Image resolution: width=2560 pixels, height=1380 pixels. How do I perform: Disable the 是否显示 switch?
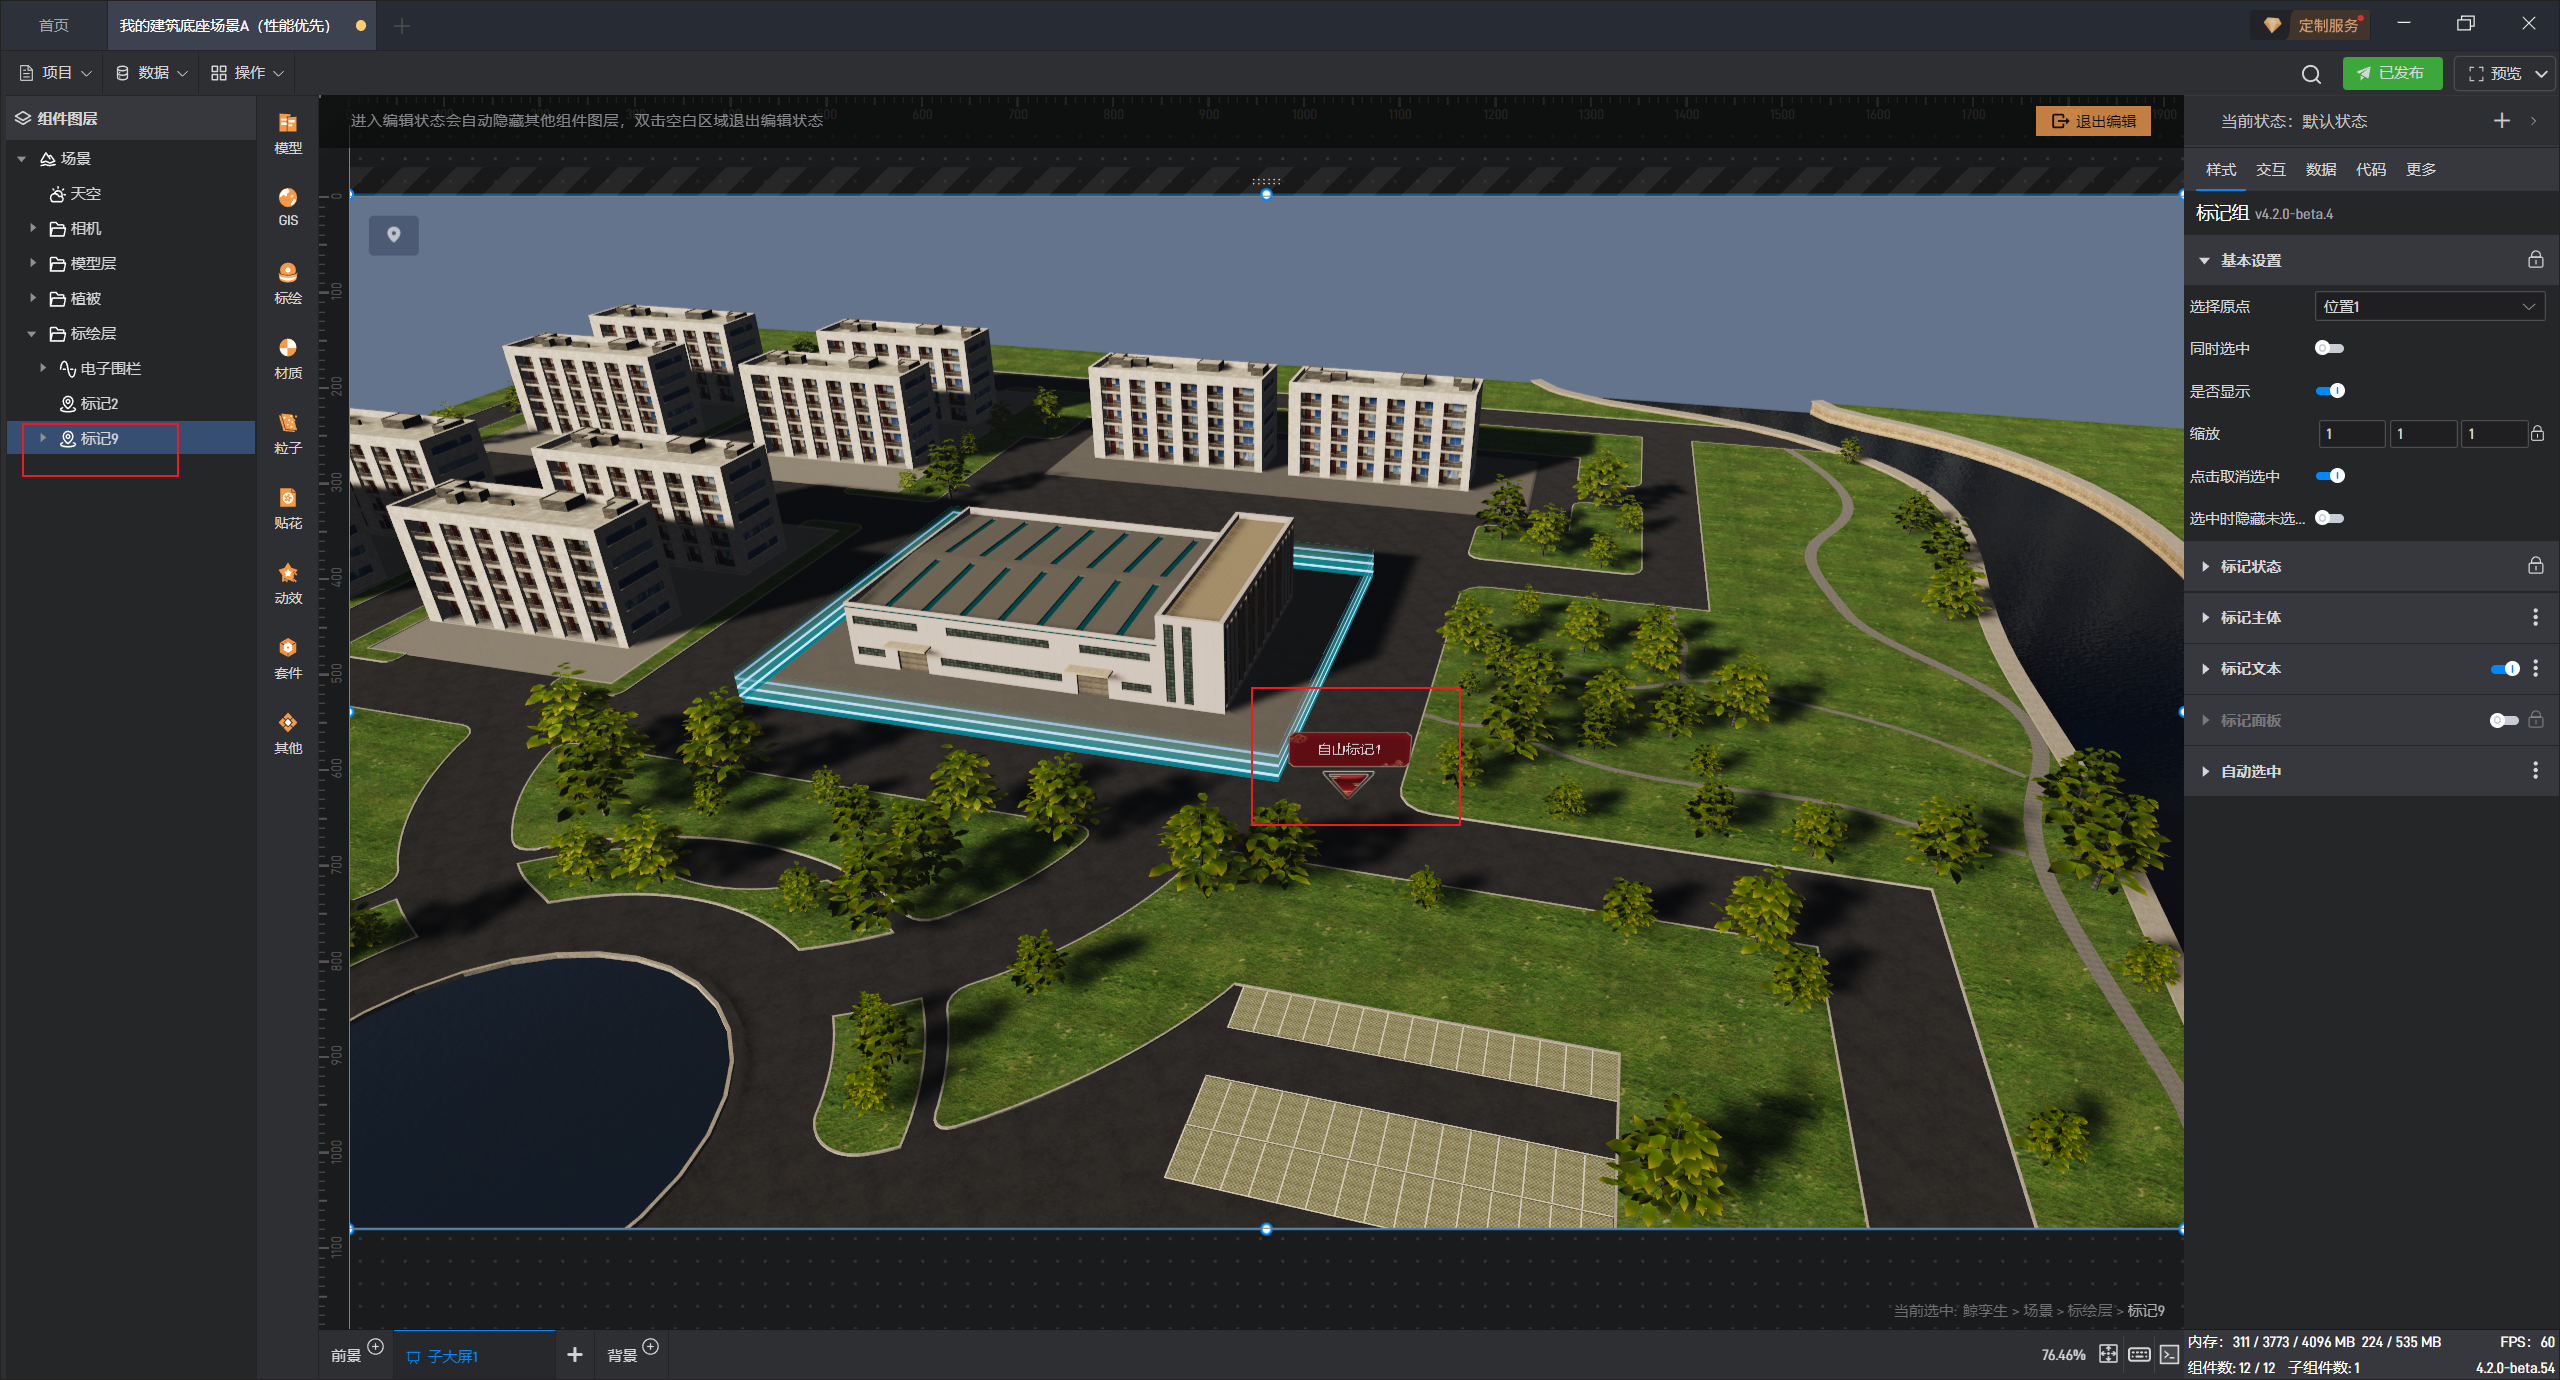coord(2329,391)
